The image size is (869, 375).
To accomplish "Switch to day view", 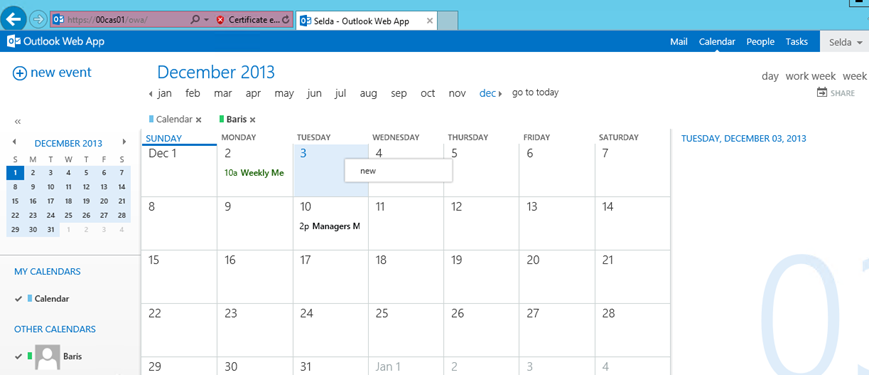I will pos(770,76).
